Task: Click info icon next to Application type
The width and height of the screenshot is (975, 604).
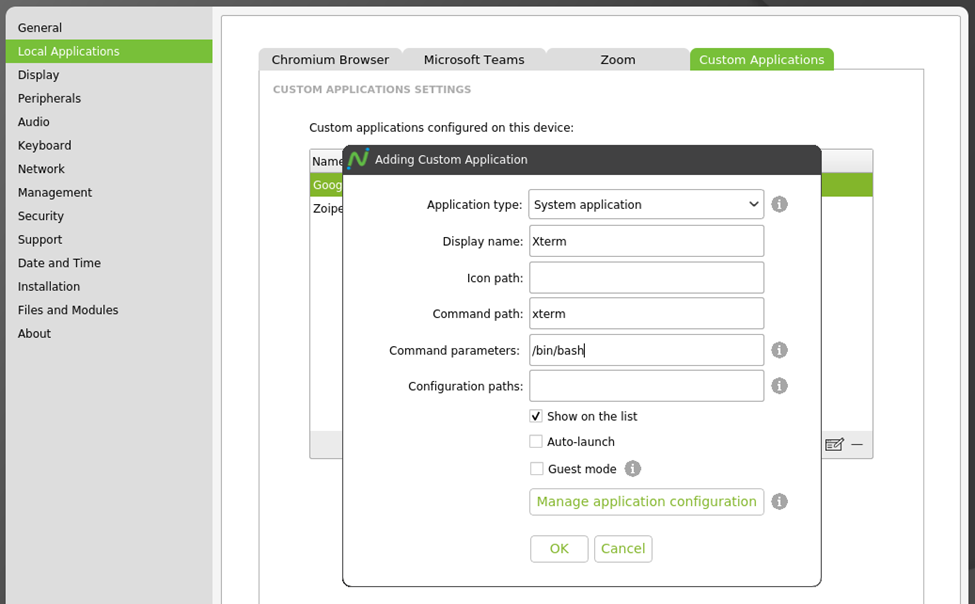Action: coord(779,204)
